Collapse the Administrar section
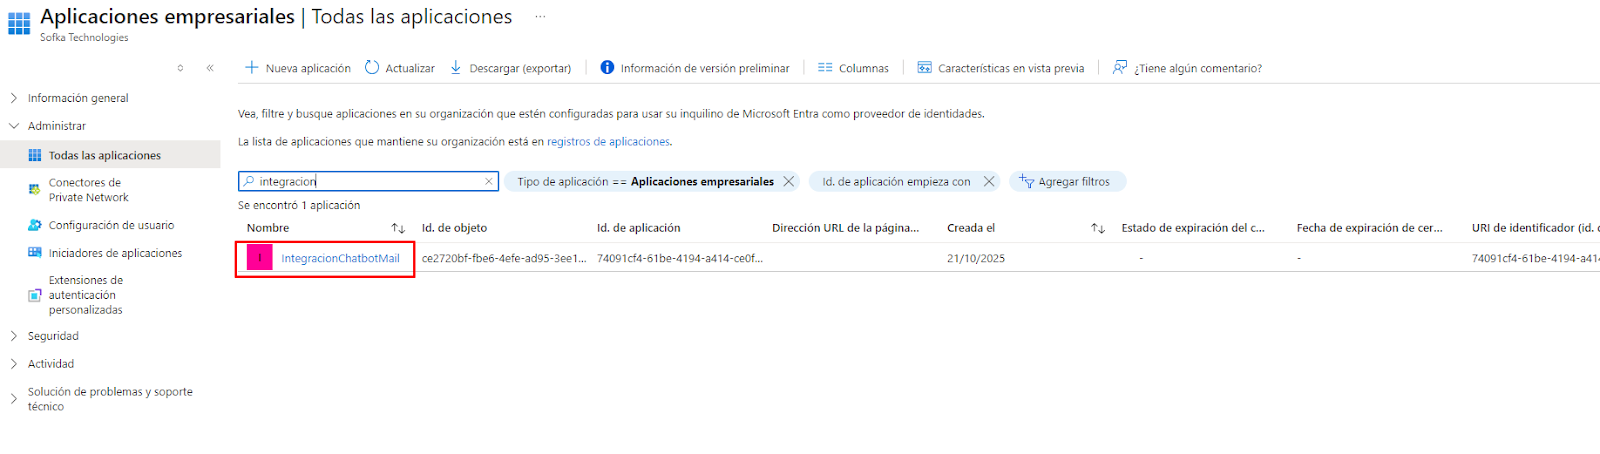 click(14, 126)
